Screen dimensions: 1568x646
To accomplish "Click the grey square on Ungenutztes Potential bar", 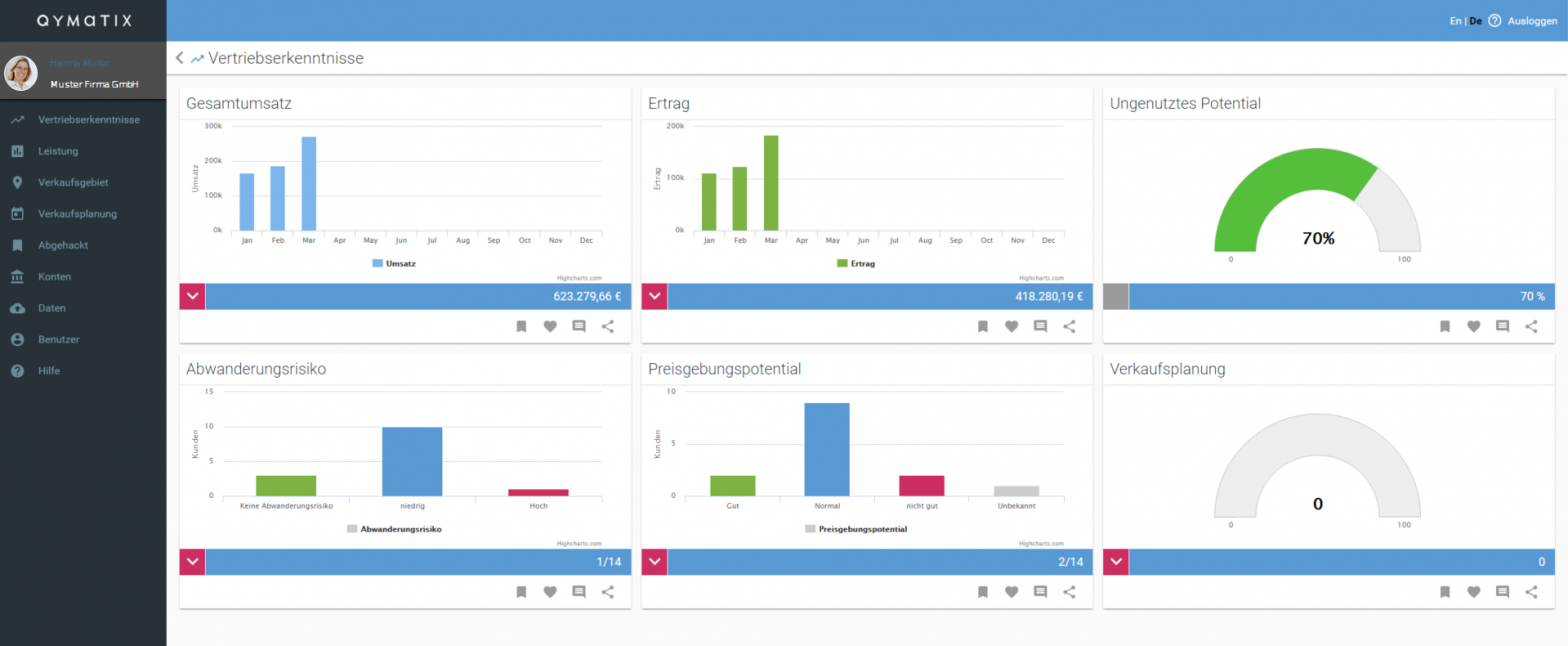I will tap(1116, 296).
